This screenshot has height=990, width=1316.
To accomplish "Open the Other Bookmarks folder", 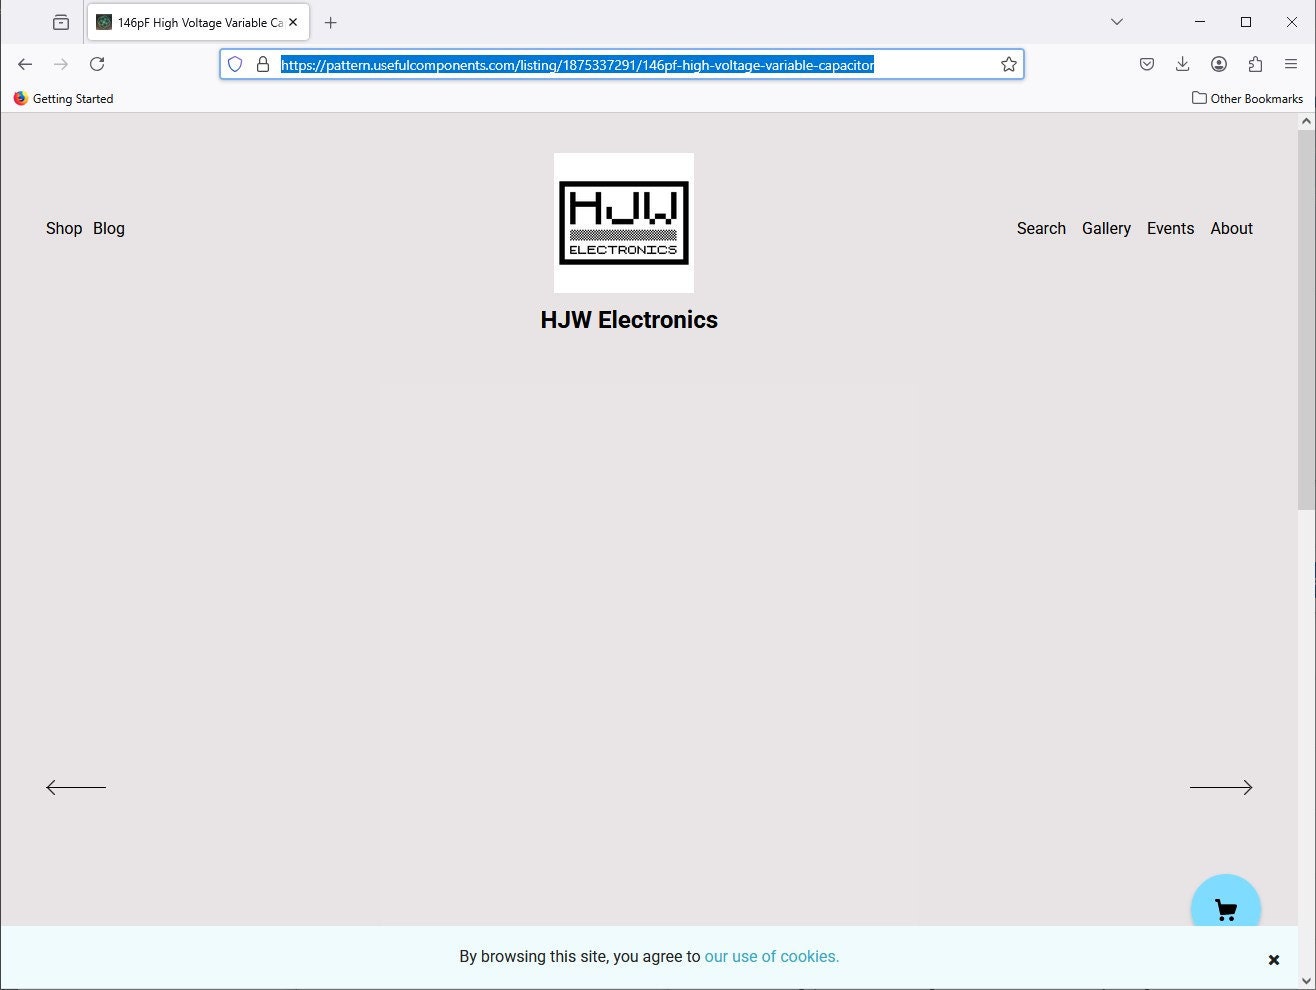I will click(1247, 98).
